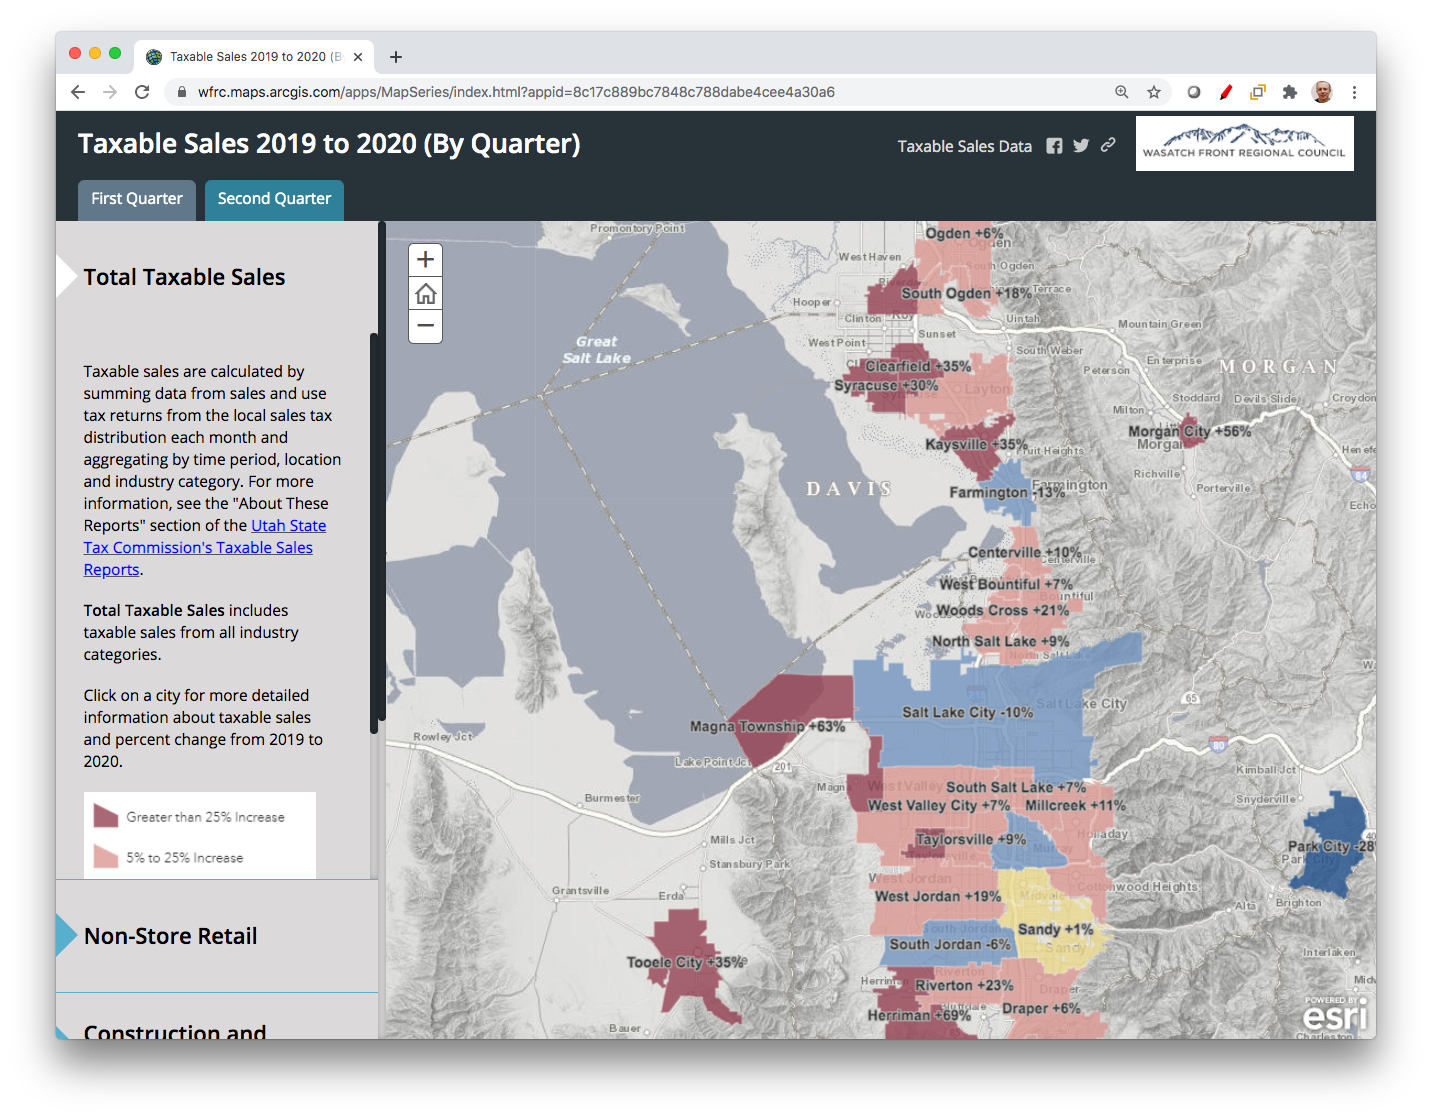This screenshot has width=1432, height=1119.
Task: Go back in browser history
Action: pyautogui.click(x=78, y=92)
